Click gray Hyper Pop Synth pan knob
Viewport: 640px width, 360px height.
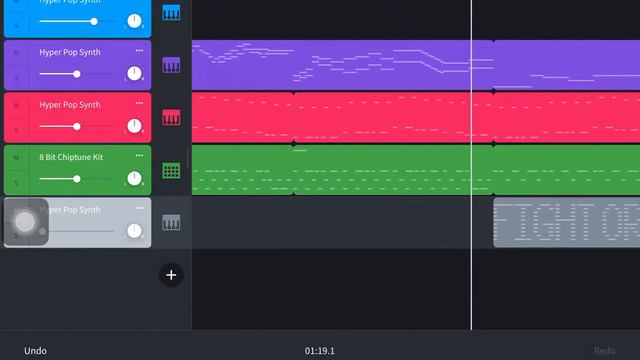(x=134, y=231)
